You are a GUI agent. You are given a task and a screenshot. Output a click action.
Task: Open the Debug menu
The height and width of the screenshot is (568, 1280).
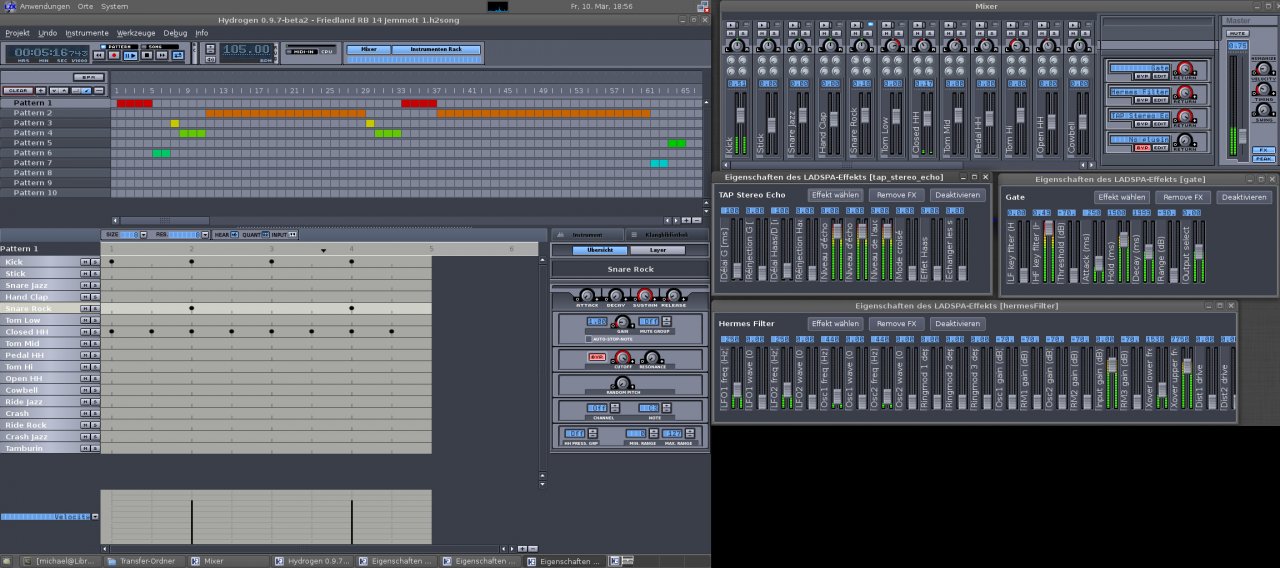tap(175, 33)
